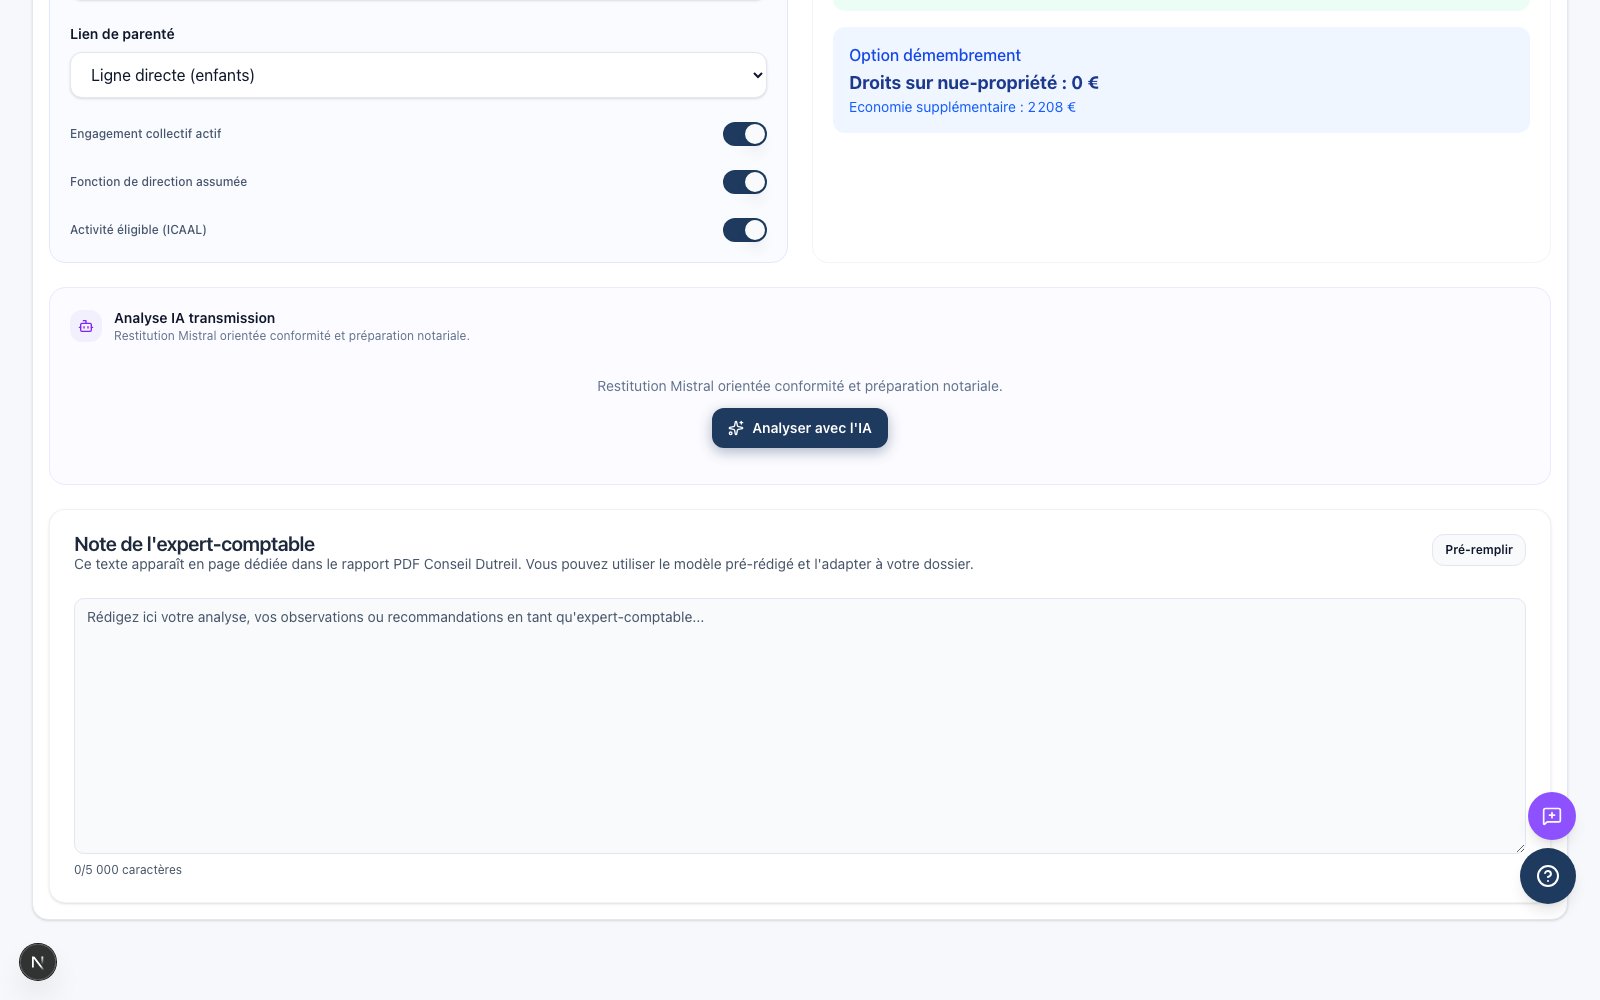Focus the expert-comptable note text area
This screenshot has height=1000, width=1600.
pyautogui.click(x=800, y=726)
